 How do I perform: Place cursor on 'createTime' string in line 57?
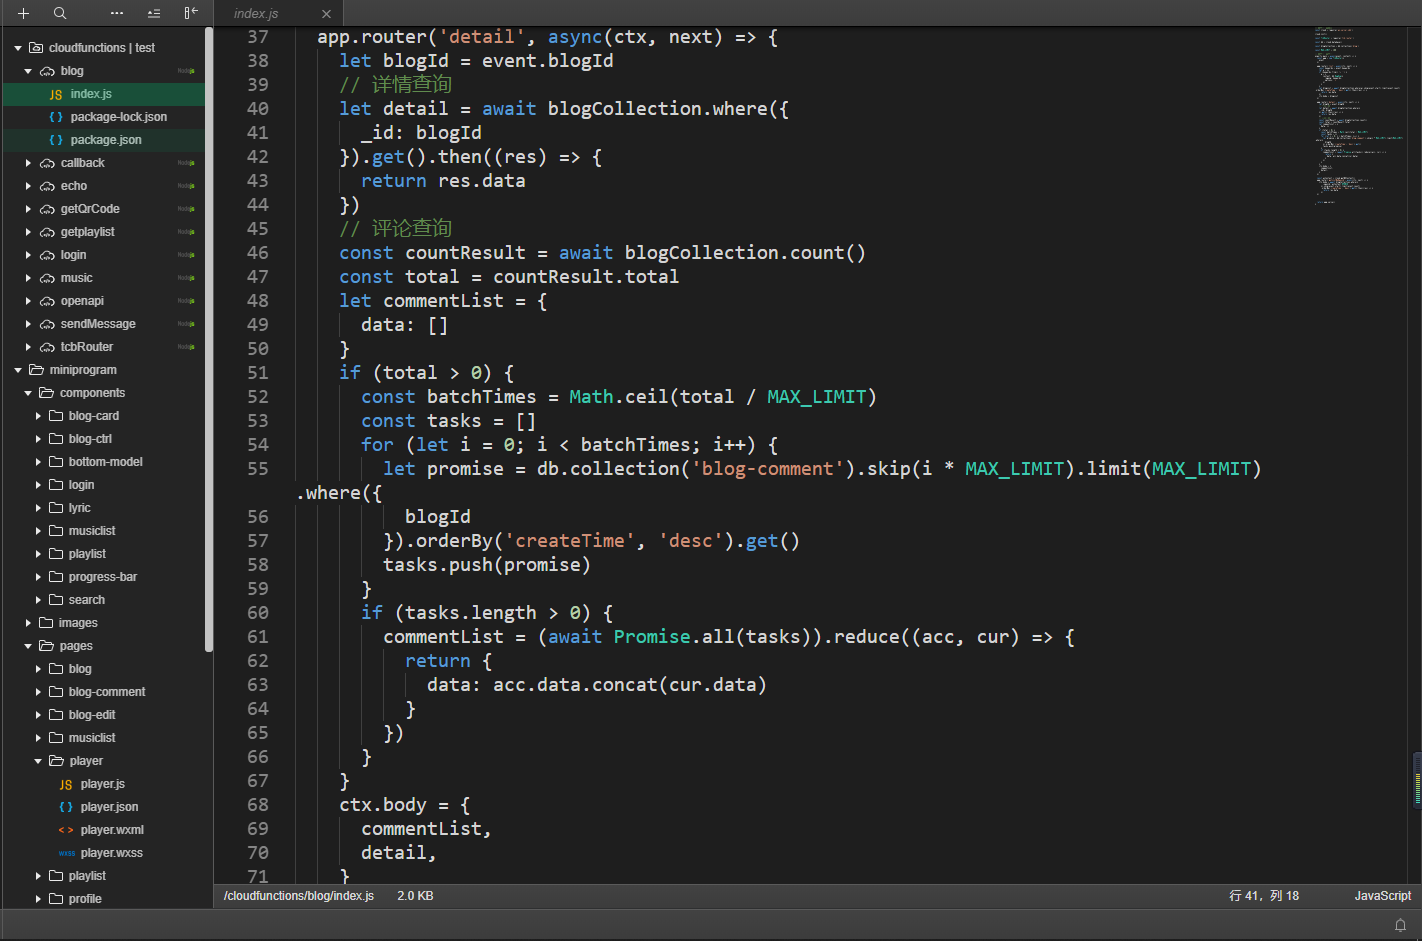[570, 541]
